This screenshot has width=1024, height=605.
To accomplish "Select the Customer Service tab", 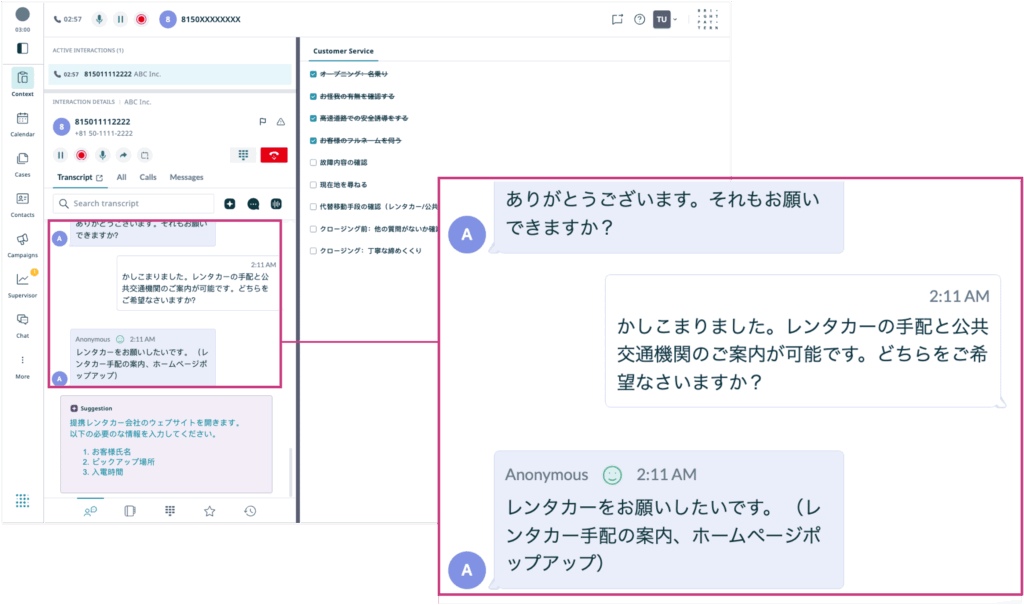I will (x=343, y=51).
